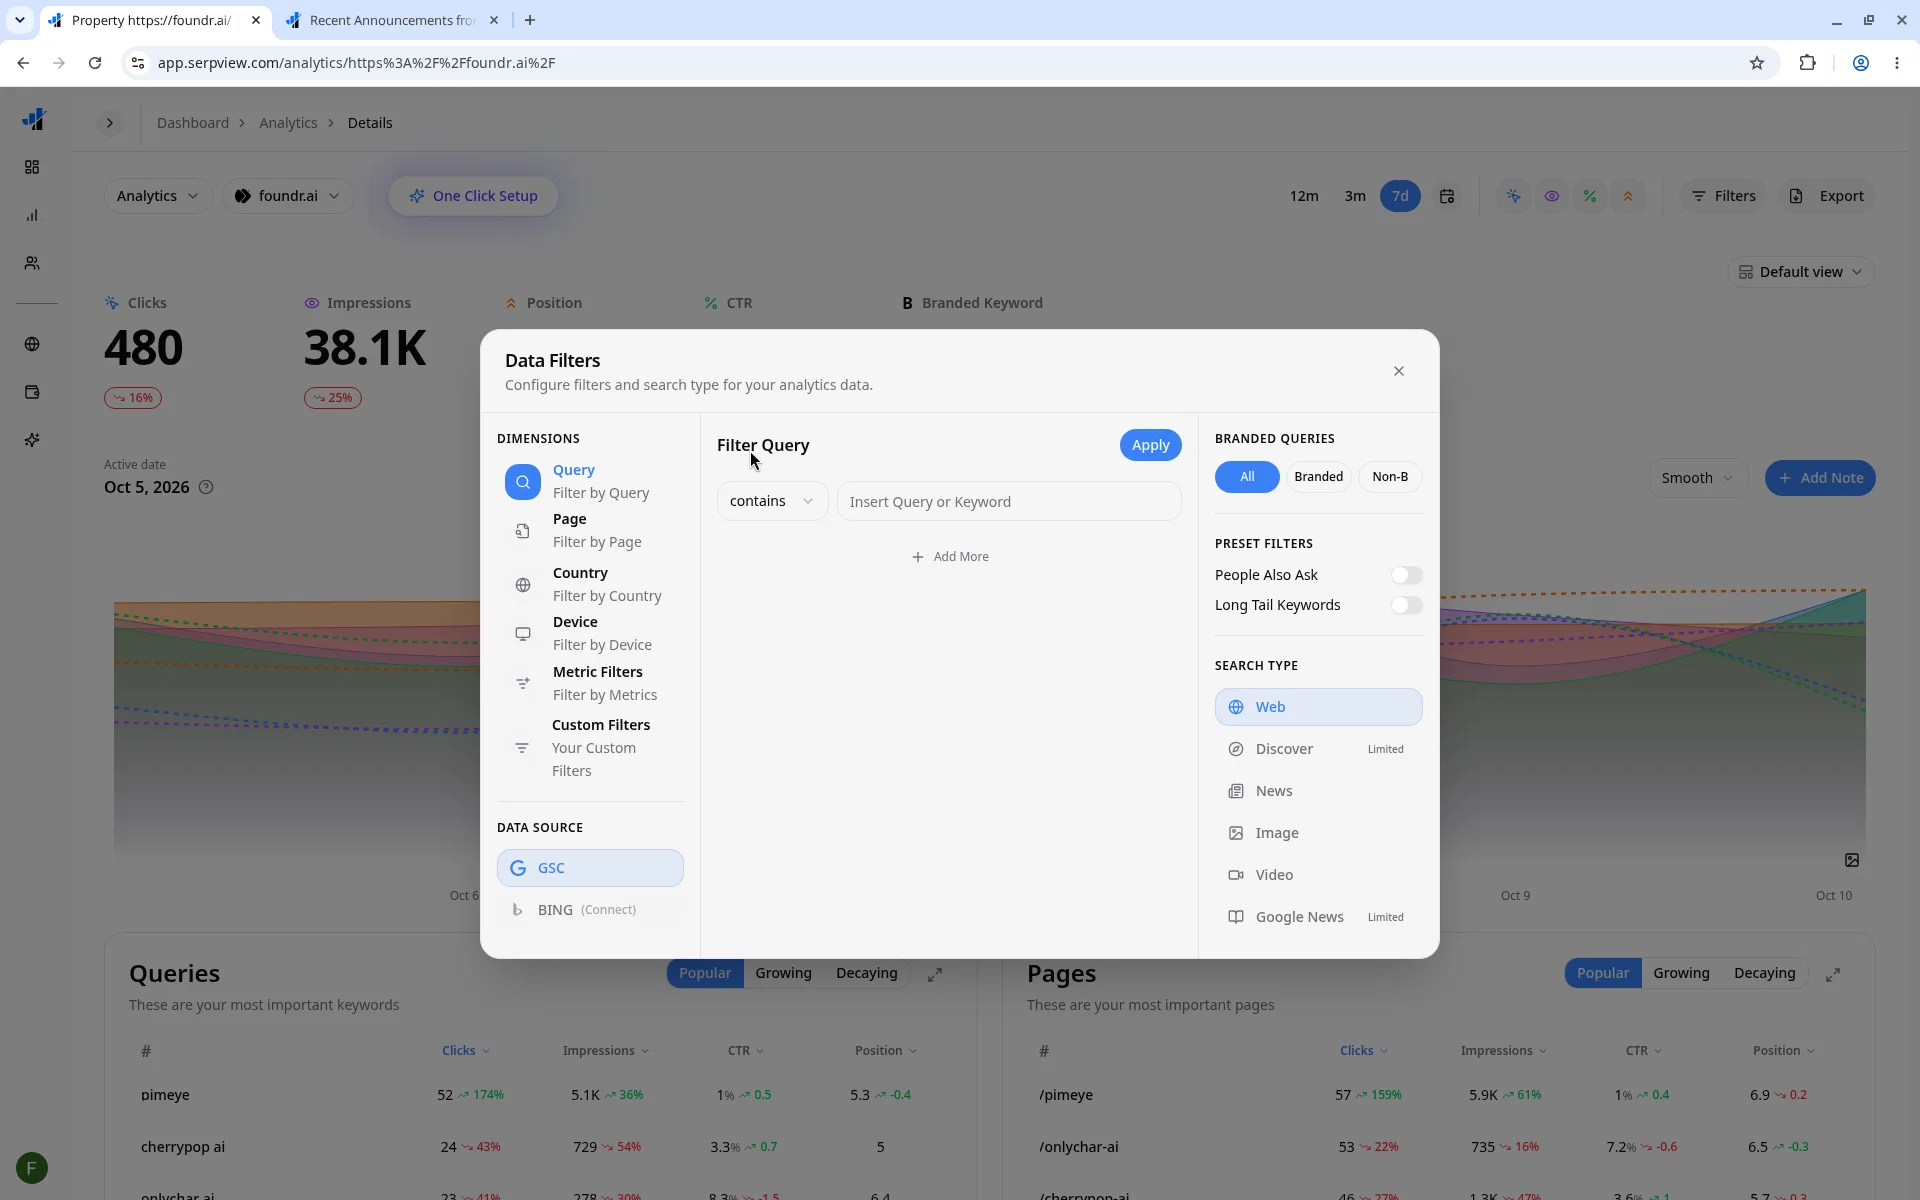Focus the Insert Query or Keyword field
Screen dimensions: 1920x1200
pos(1008,501)
